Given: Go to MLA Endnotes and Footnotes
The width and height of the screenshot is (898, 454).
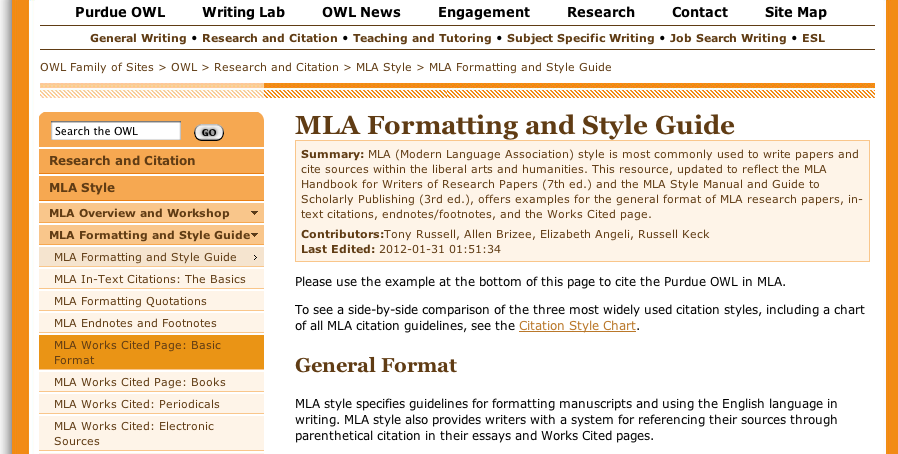Looking at the screenshot, I should (x=151, y=323).
